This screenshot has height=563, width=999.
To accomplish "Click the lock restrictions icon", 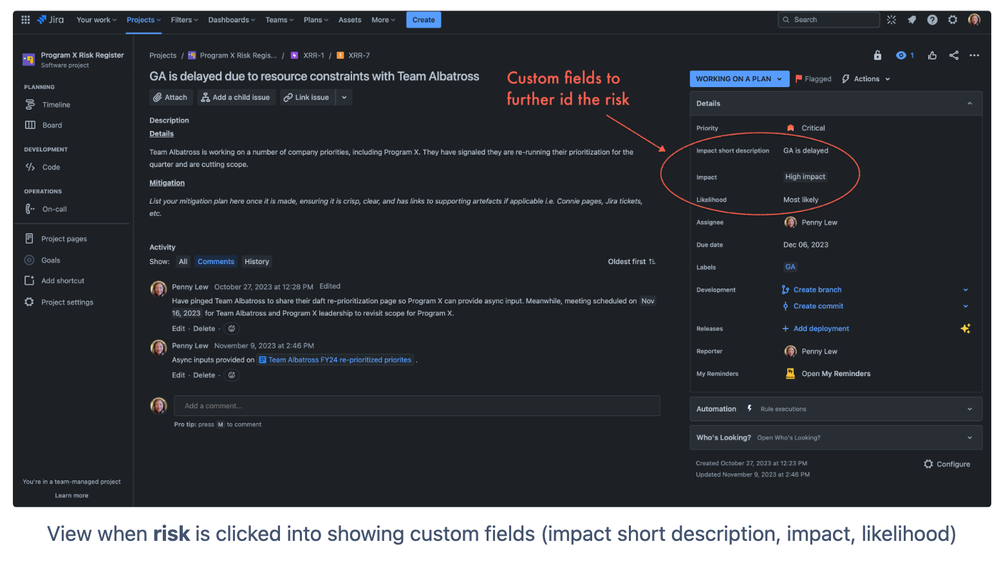I will [877, 55].
